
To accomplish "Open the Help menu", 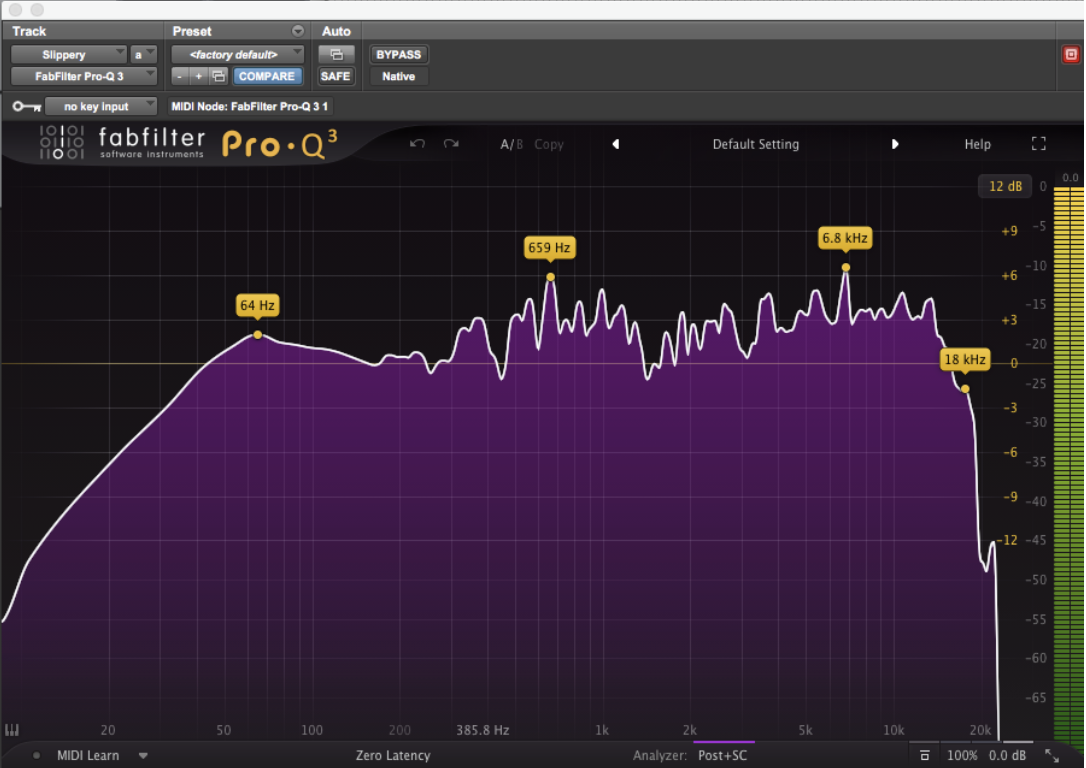I will tap(977, 144).
